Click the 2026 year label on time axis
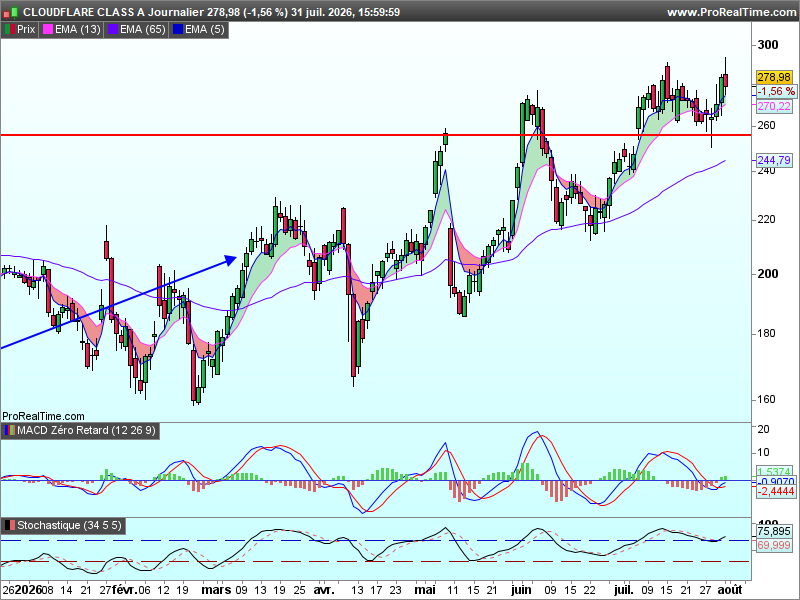This screenshot has width=800, height=600. 28,590
